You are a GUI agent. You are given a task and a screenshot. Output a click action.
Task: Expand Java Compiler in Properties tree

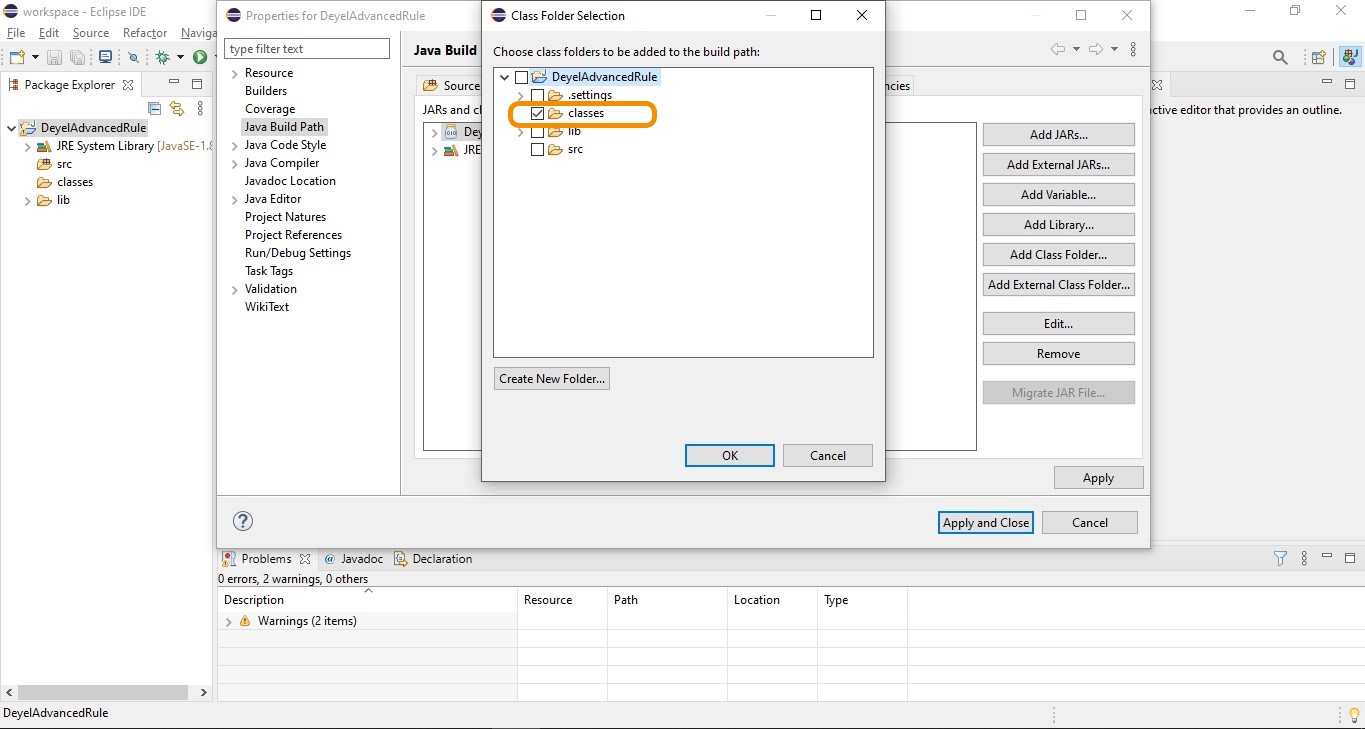click(x=234, y=163)
